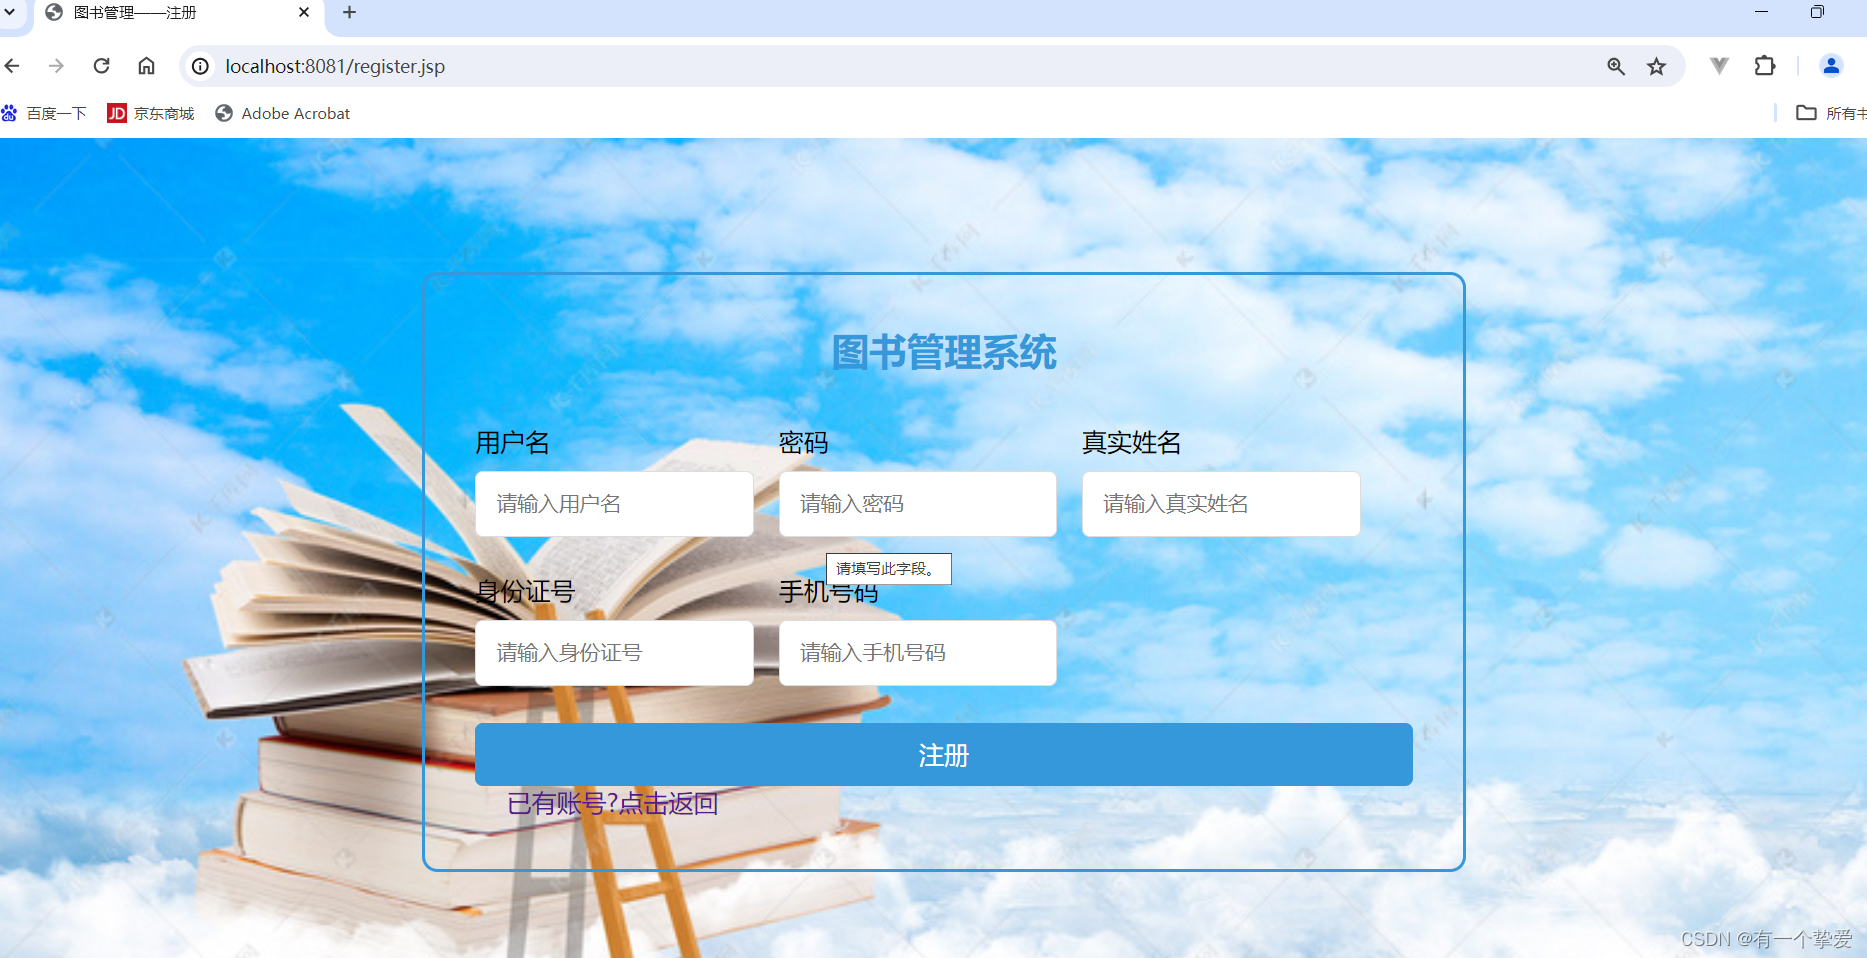The height and width of the screenshot is (958, 1867).
Task: Click the 请输入手机号码 phone field
Action: click(x=917, y=653)
